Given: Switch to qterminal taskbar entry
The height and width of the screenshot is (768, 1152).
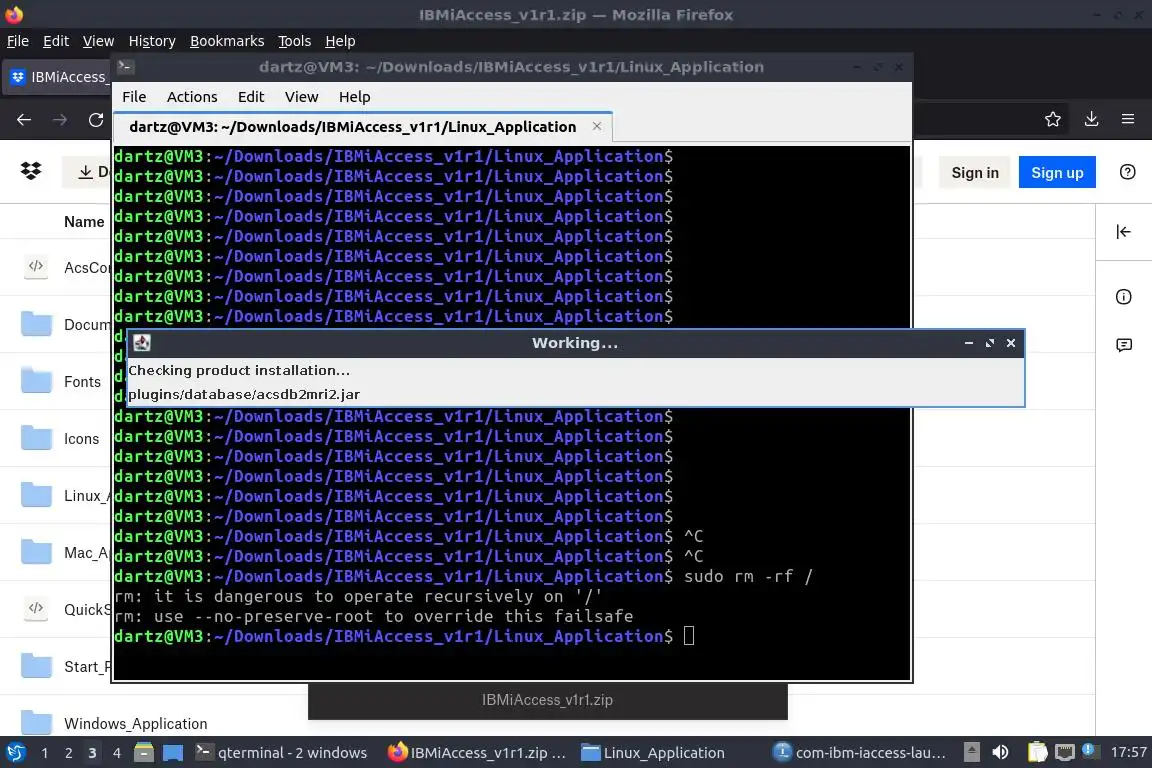Looking at the screenshot, I should point(281,753).
